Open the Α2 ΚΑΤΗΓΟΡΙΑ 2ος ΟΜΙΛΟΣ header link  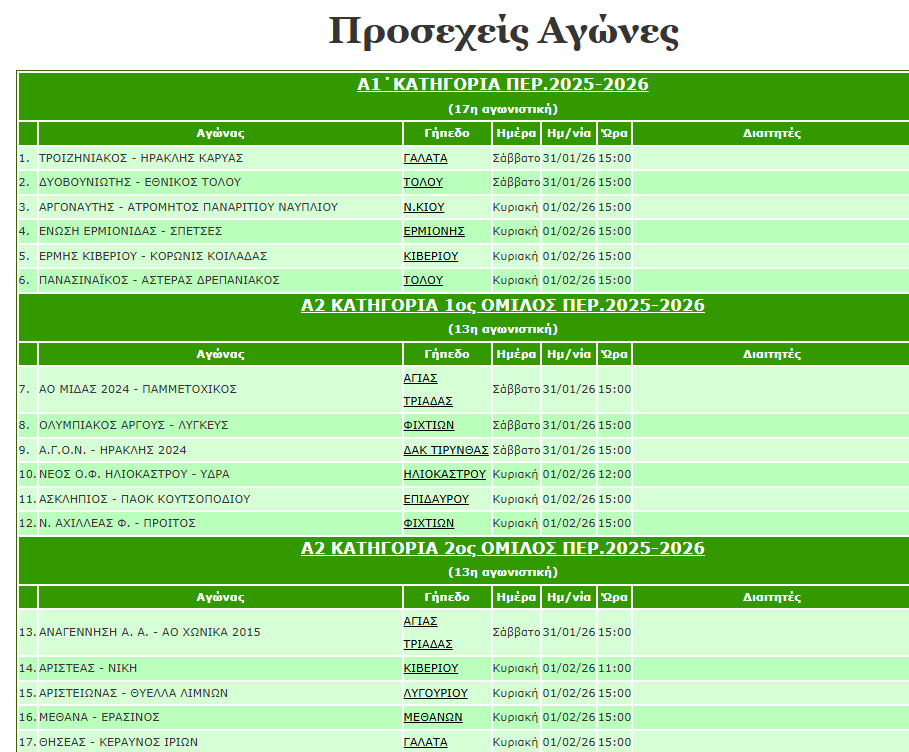click(502, 548)
